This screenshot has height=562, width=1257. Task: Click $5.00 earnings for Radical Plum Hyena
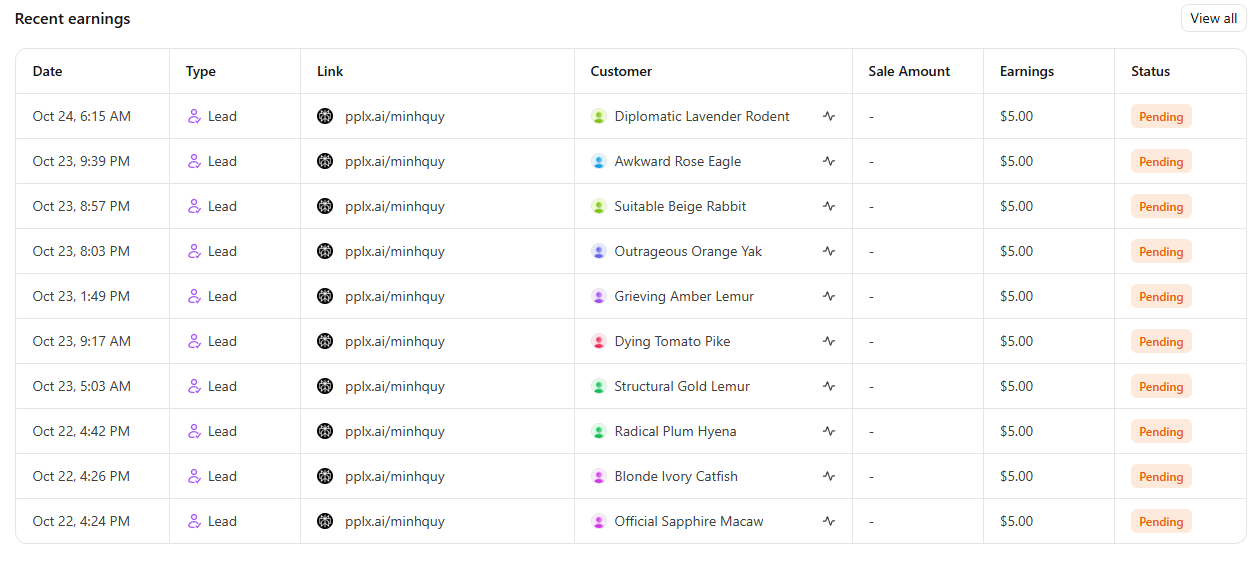tap(1017, 431)
